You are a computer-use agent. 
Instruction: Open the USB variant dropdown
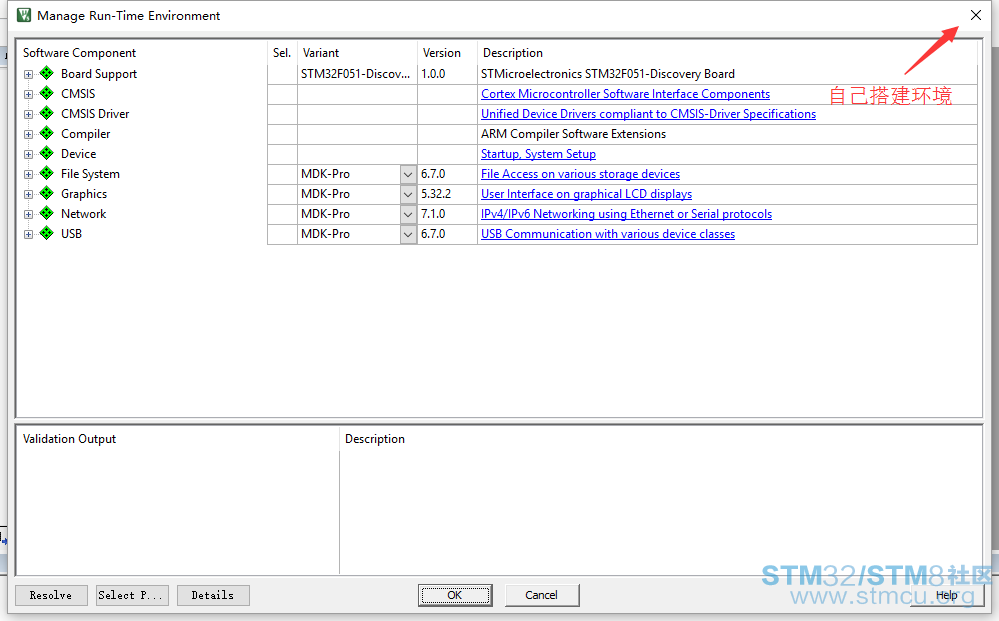coord(408,234)
